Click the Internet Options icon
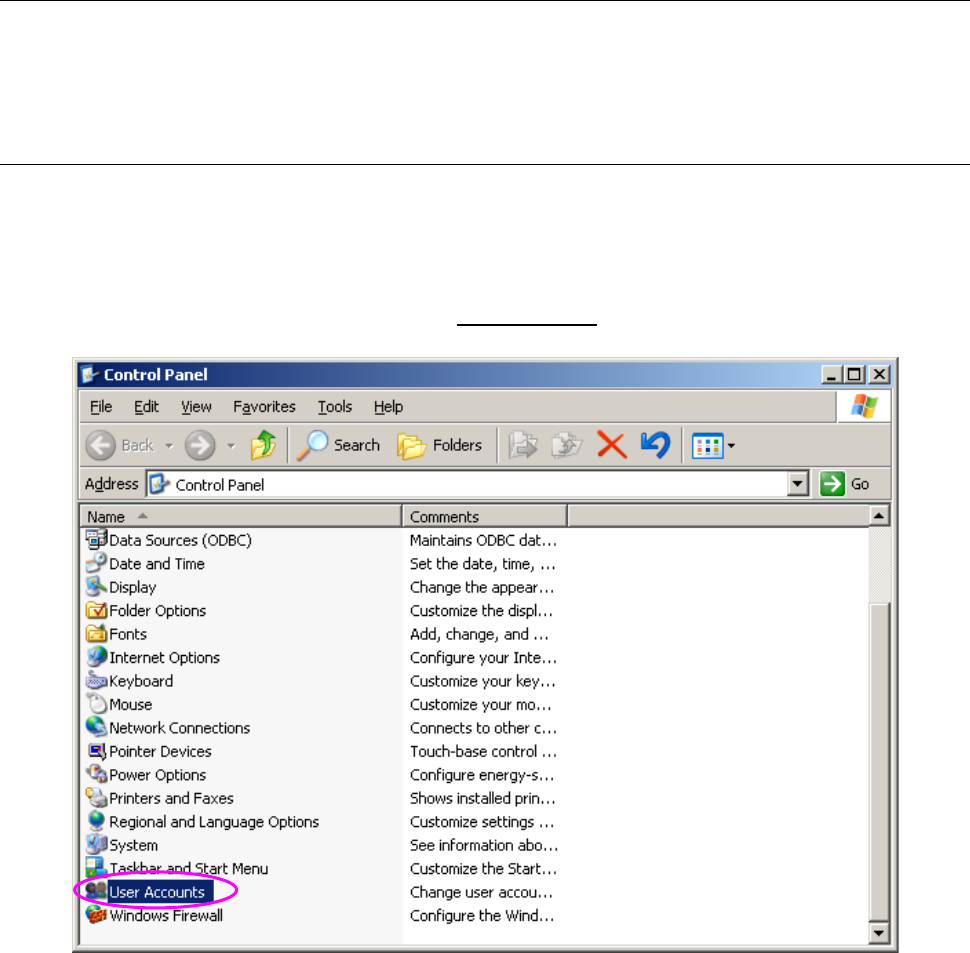 [x=96, y=657]
